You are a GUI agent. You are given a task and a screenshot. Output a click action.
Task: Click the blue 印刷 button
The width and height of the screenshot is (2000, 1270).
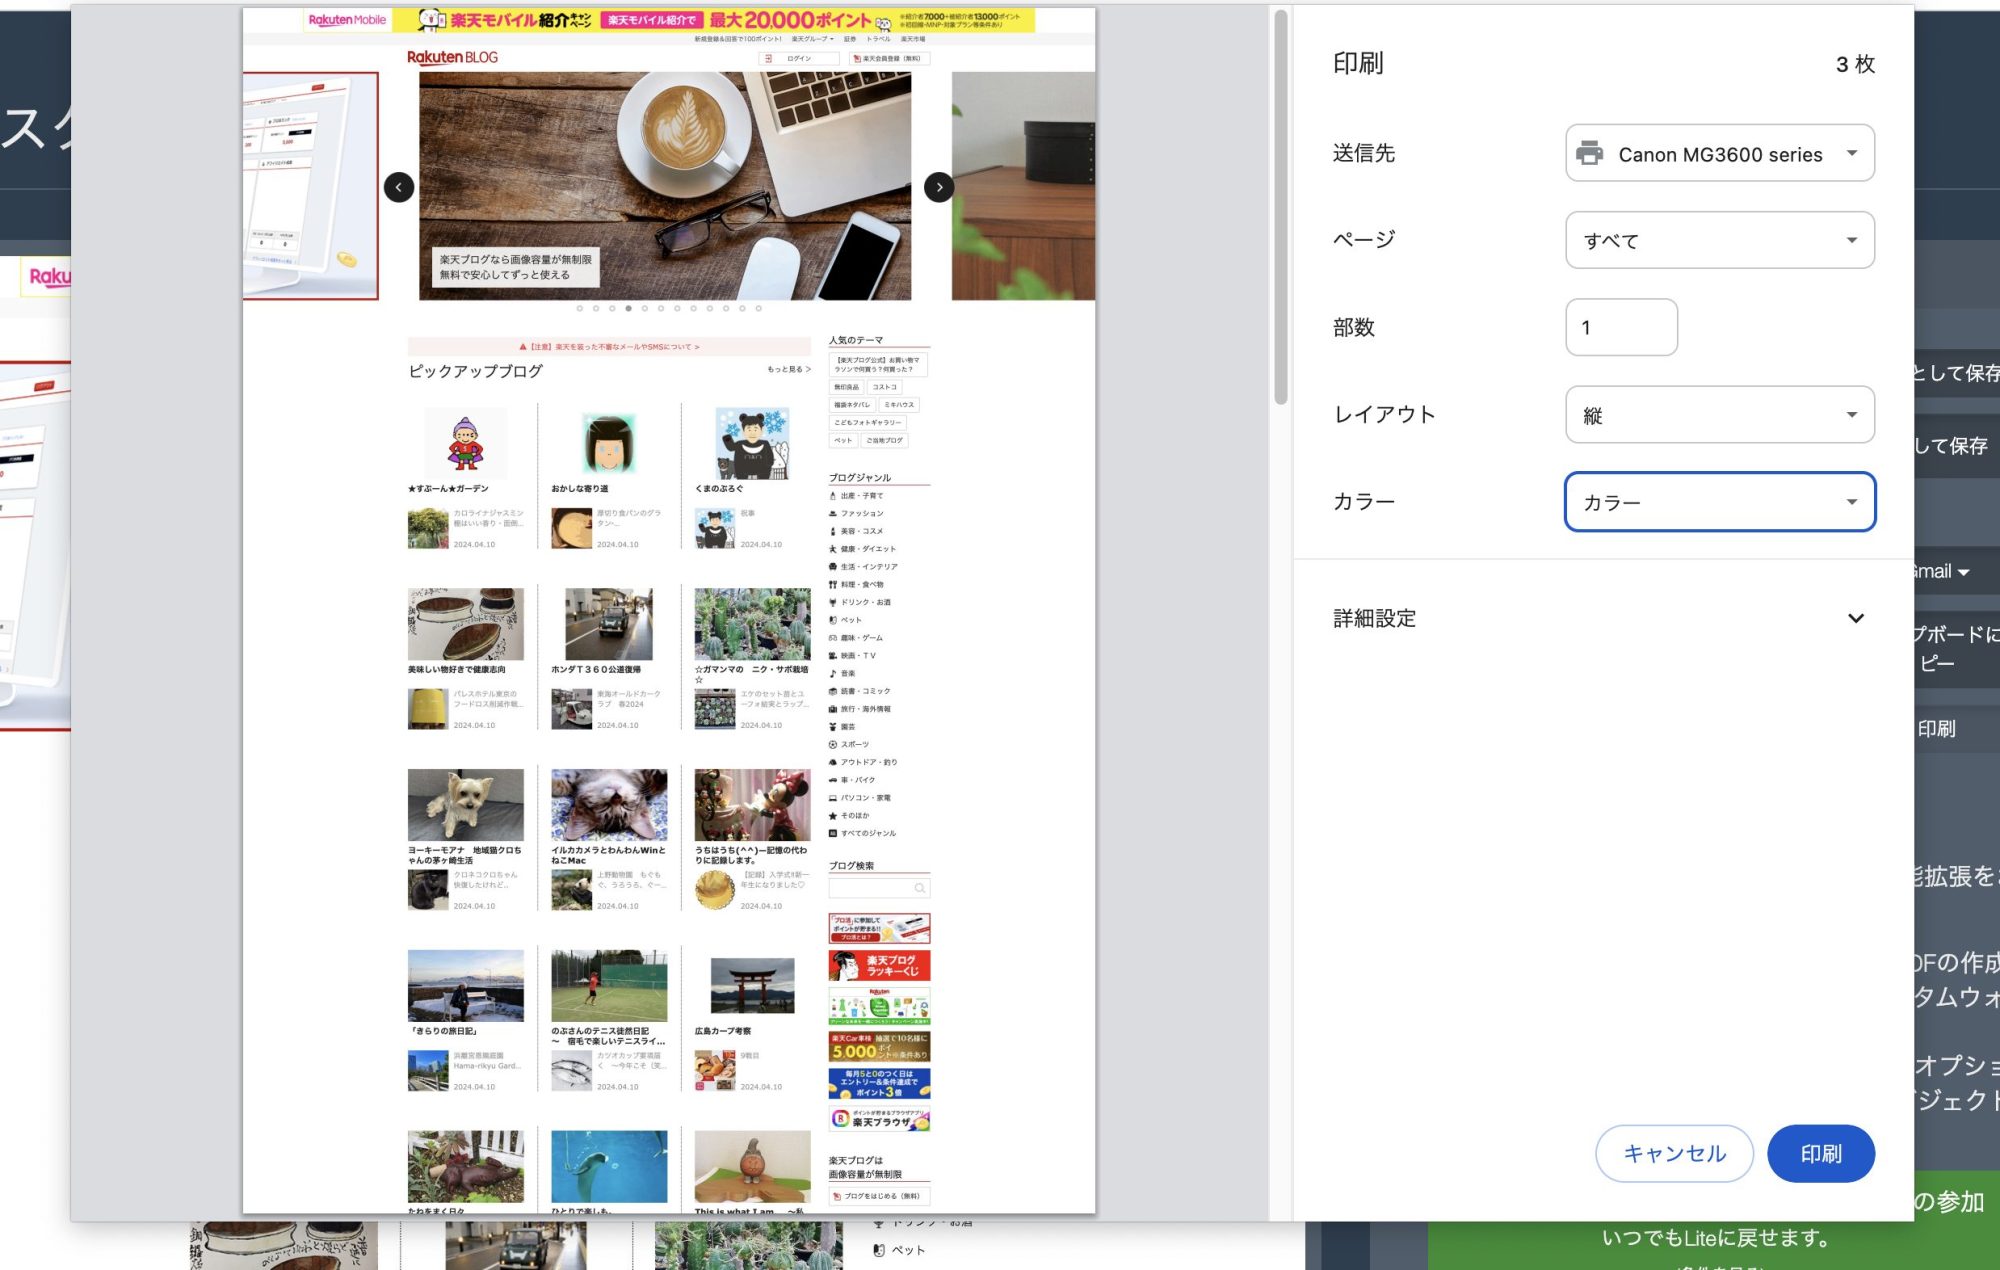point(1821,1153)
